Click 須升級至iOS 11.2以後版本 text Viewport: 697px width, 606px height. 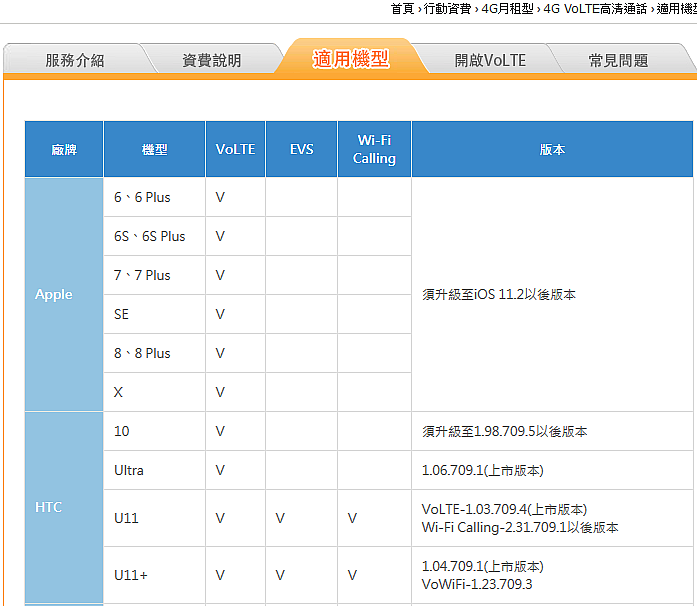click(x=499, y=294)
